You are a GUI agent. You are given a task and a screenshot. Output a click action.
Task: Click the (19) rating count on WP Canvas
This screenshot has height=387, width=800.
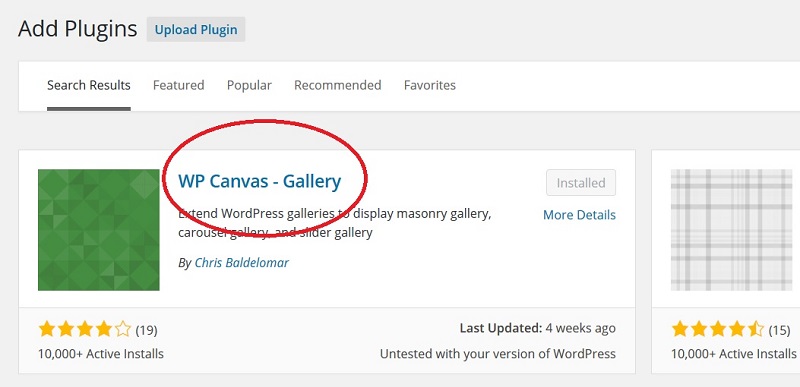click(x=146, y=330)
